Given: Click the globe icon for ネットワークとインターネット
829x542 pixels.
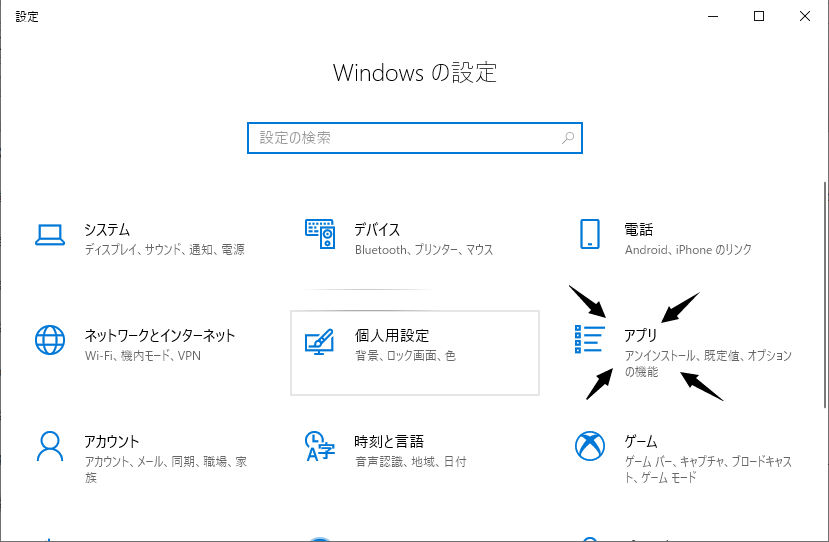Looking at the screenshot, I should pyautogui.click(x=50, y=339).
